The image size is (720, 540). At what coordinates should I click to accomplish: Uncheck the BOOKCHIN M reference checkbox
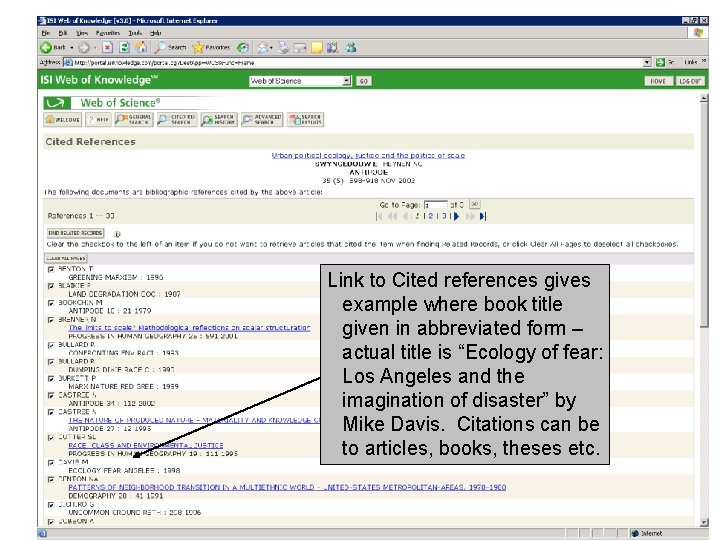point(51,303)
